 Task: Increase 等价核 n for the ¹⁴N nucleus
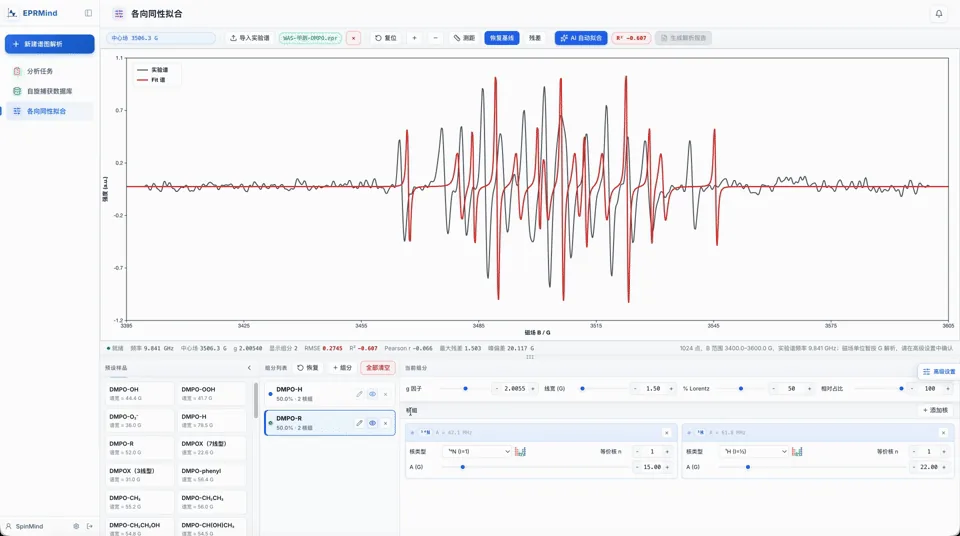click(x=667, y=451)
